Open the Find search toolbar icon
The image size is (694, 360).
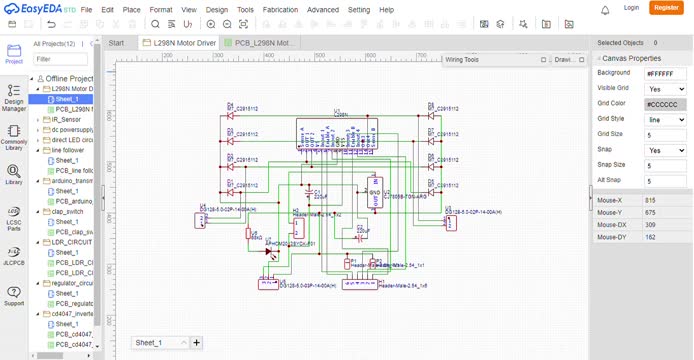click(x=155, y=24)
